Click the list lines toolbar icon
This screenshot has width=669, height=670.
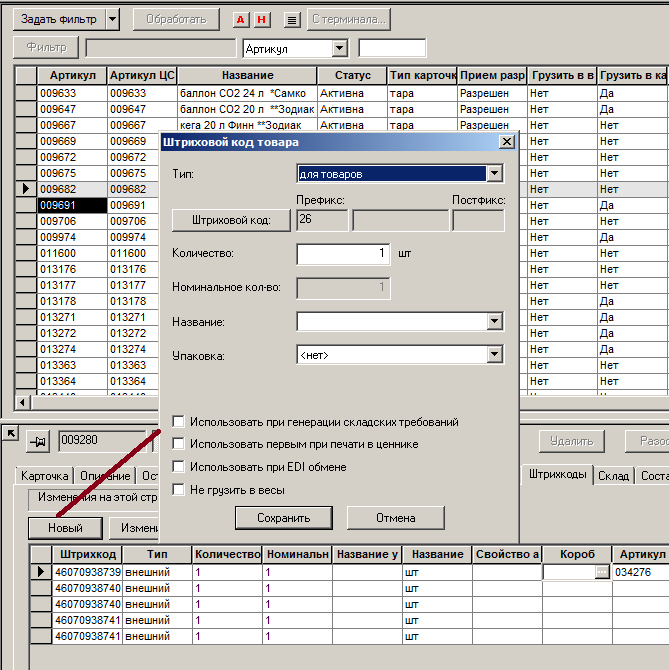point(292,20)
